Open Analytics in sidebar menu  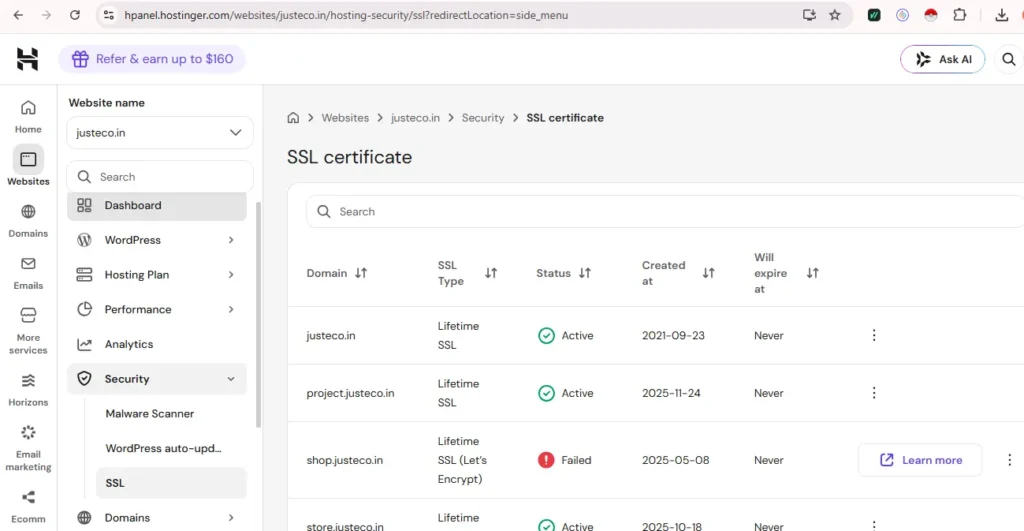(157, 344)
